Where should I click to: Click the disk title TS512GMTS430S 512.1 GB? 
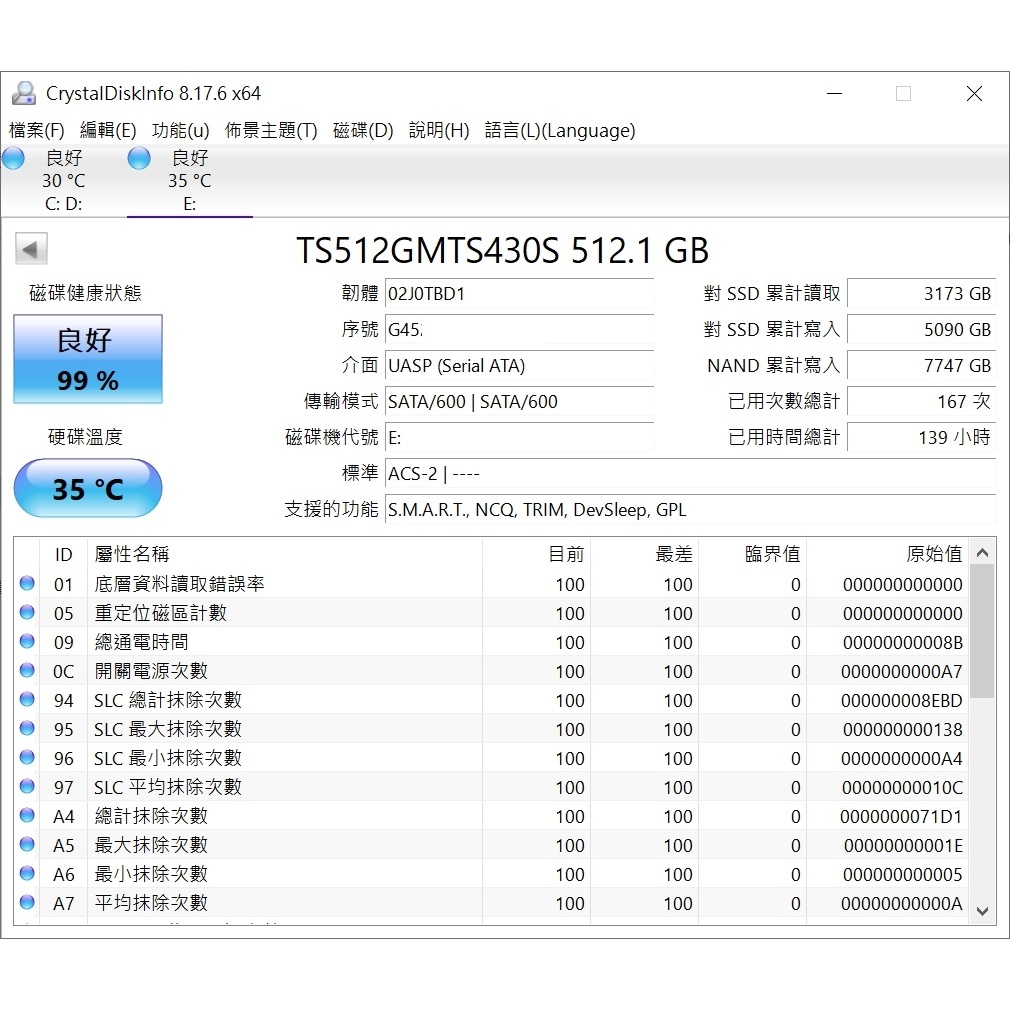point(502,250)
